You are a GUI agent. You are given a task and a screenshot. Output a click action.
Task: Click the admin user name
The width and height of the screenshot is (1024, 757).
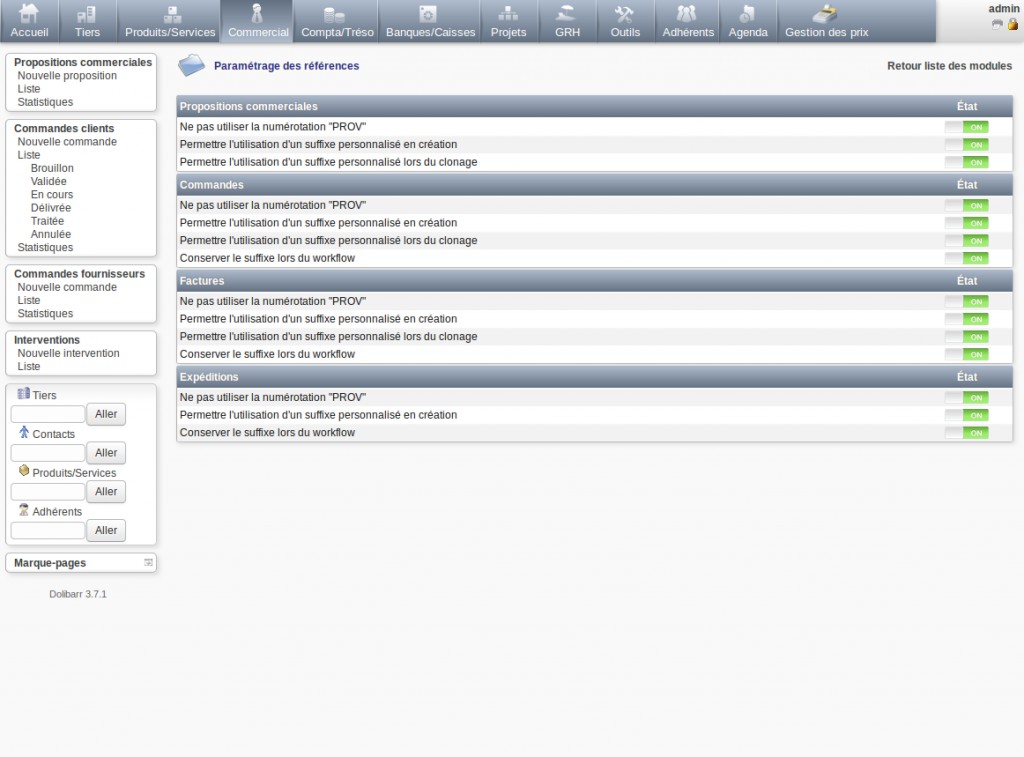coord(1003,8)
